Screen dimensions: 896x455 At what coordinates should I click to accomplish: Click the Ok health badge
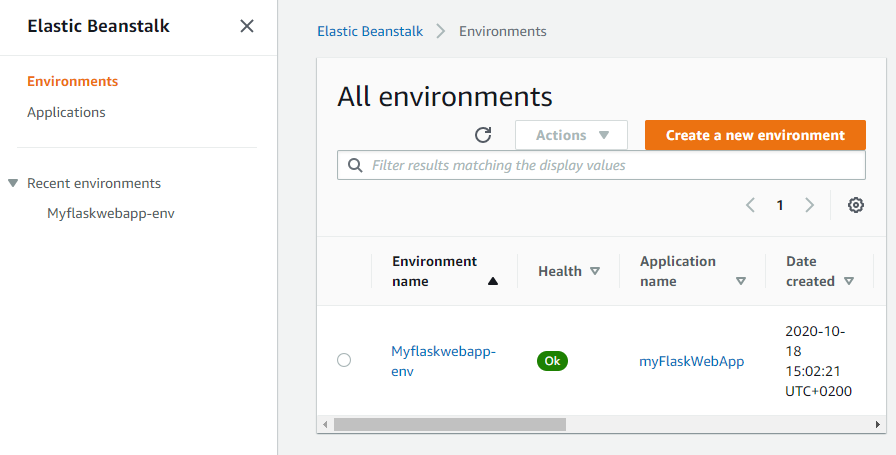click(x=552, y=361)
